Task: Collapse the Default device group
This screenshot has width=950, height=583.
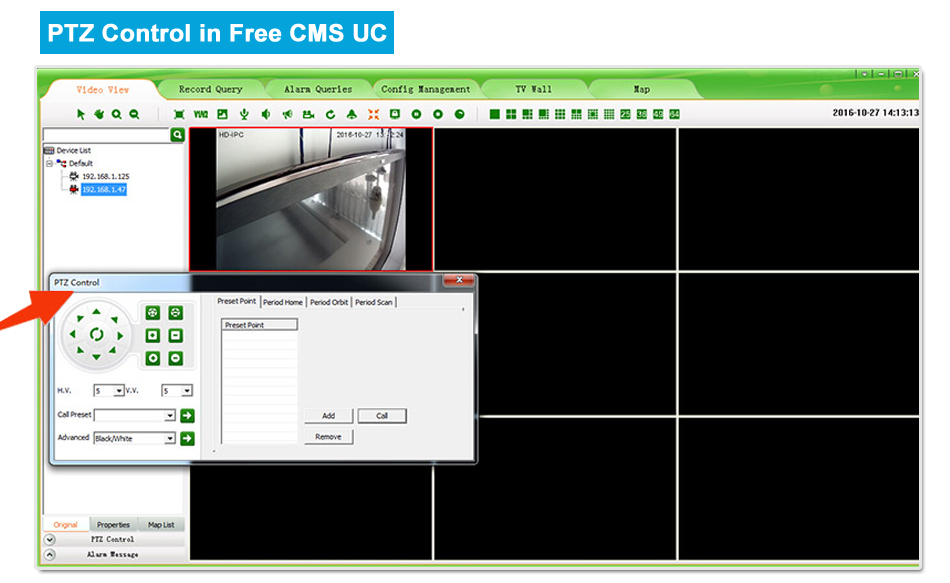Action: coord(49,163)
